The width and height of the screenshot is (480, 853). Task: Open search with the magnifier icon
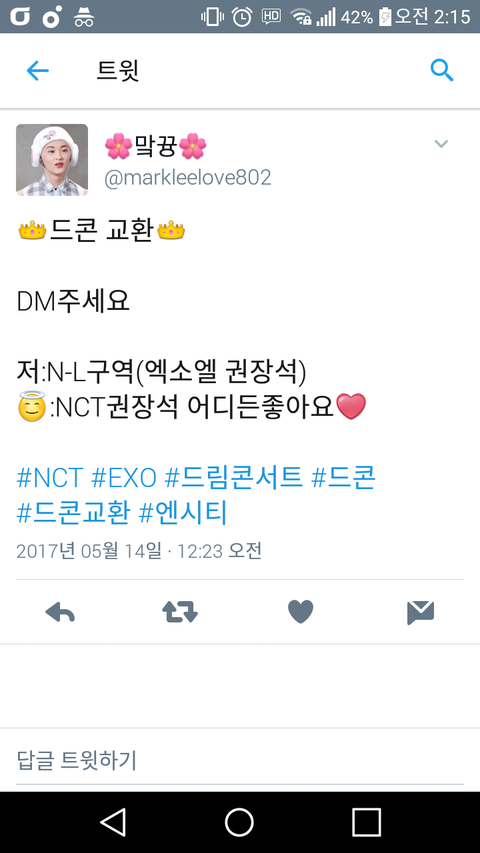coord(441,71)
